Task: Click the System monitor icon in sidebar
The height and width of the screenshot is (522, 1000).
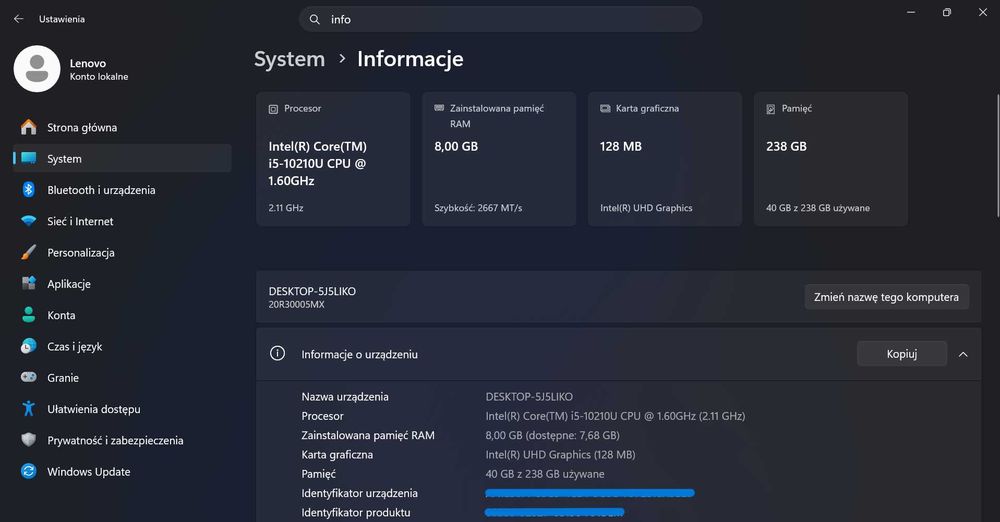Action: [29, 158]
